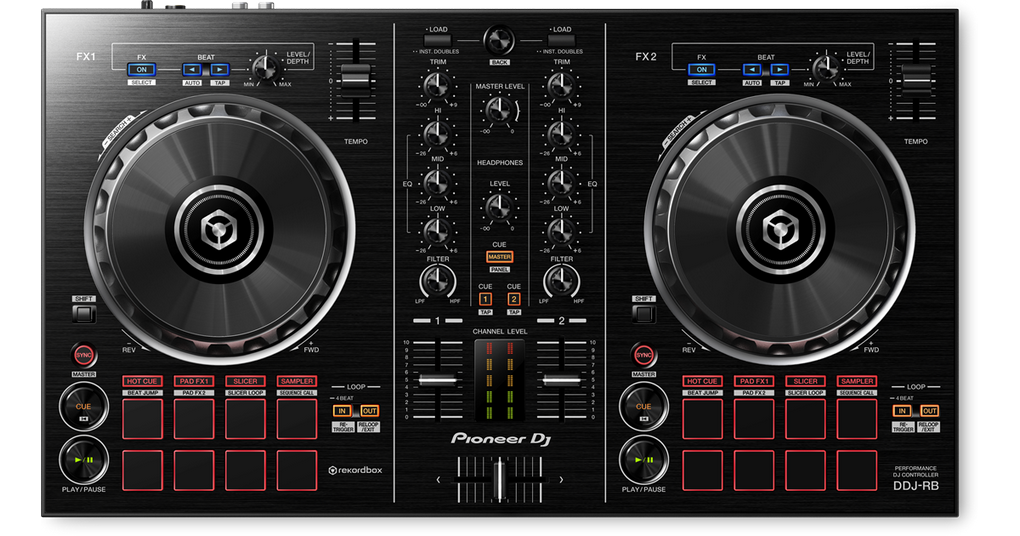
Task: Hit the right deck performance pad under HOT CUE
Action: 703,419
